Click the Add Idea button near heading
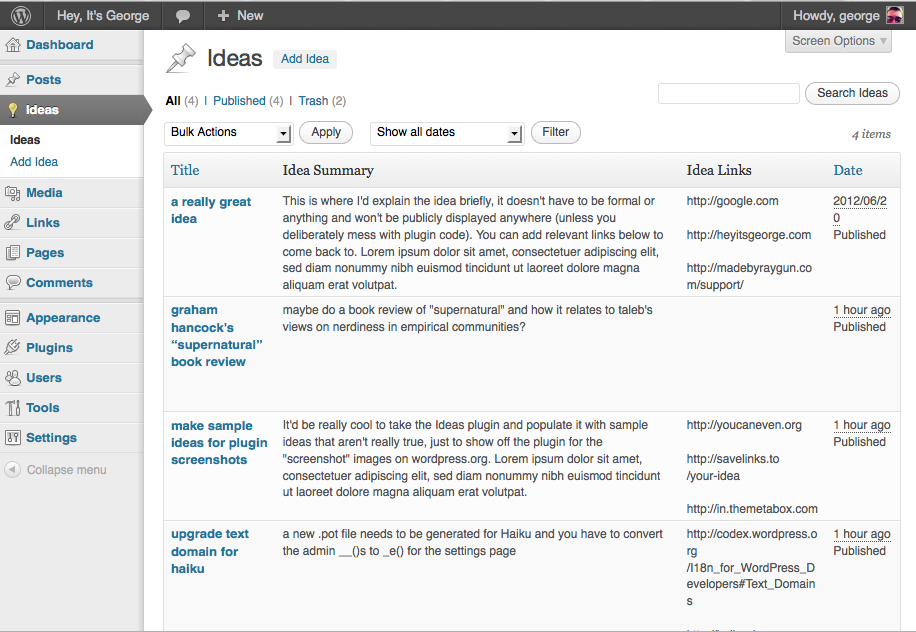 [x=305, y=59]
